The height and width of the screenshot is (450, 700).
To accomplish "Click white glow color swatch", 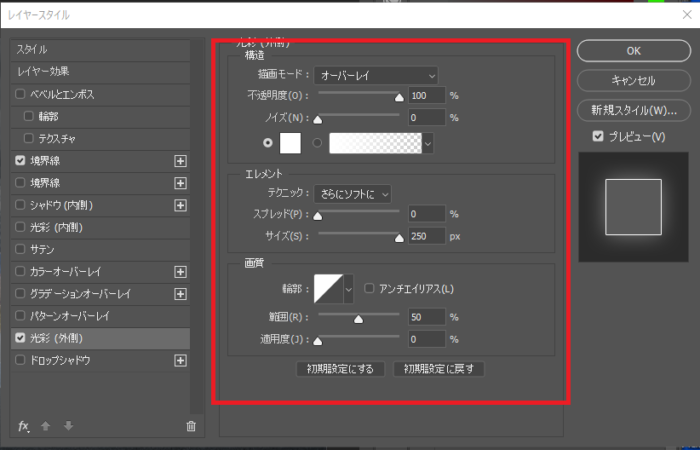I will 290,143.
